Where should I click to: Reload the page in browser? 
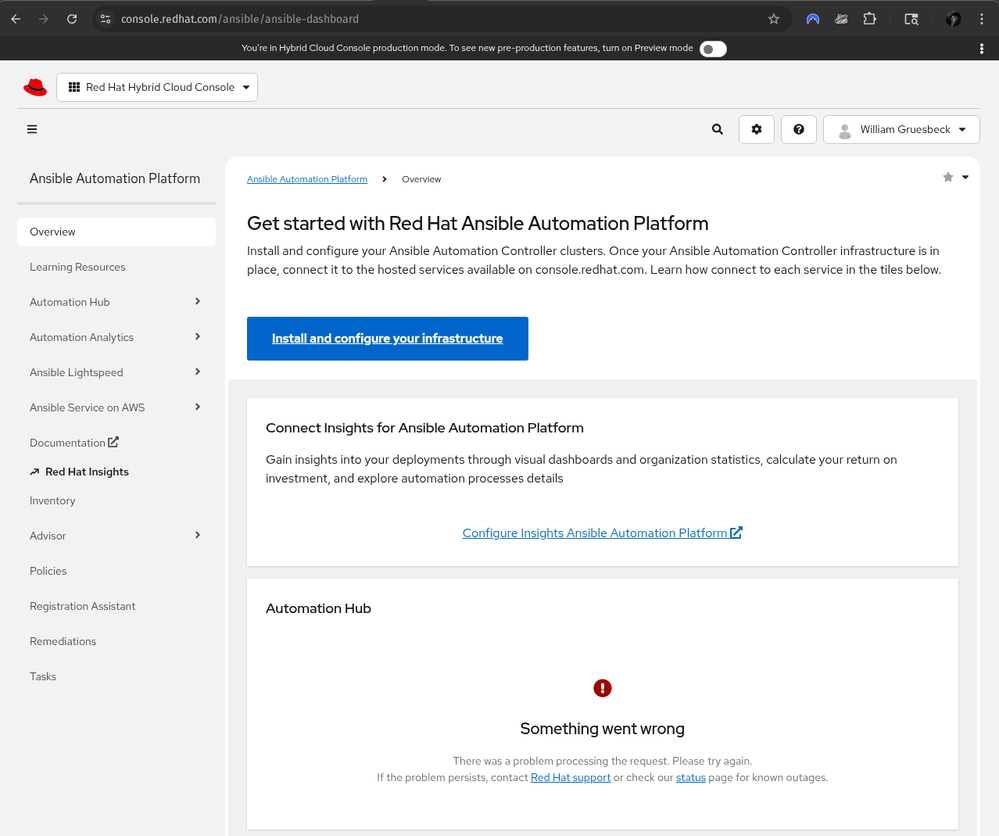tap(72, 19)
